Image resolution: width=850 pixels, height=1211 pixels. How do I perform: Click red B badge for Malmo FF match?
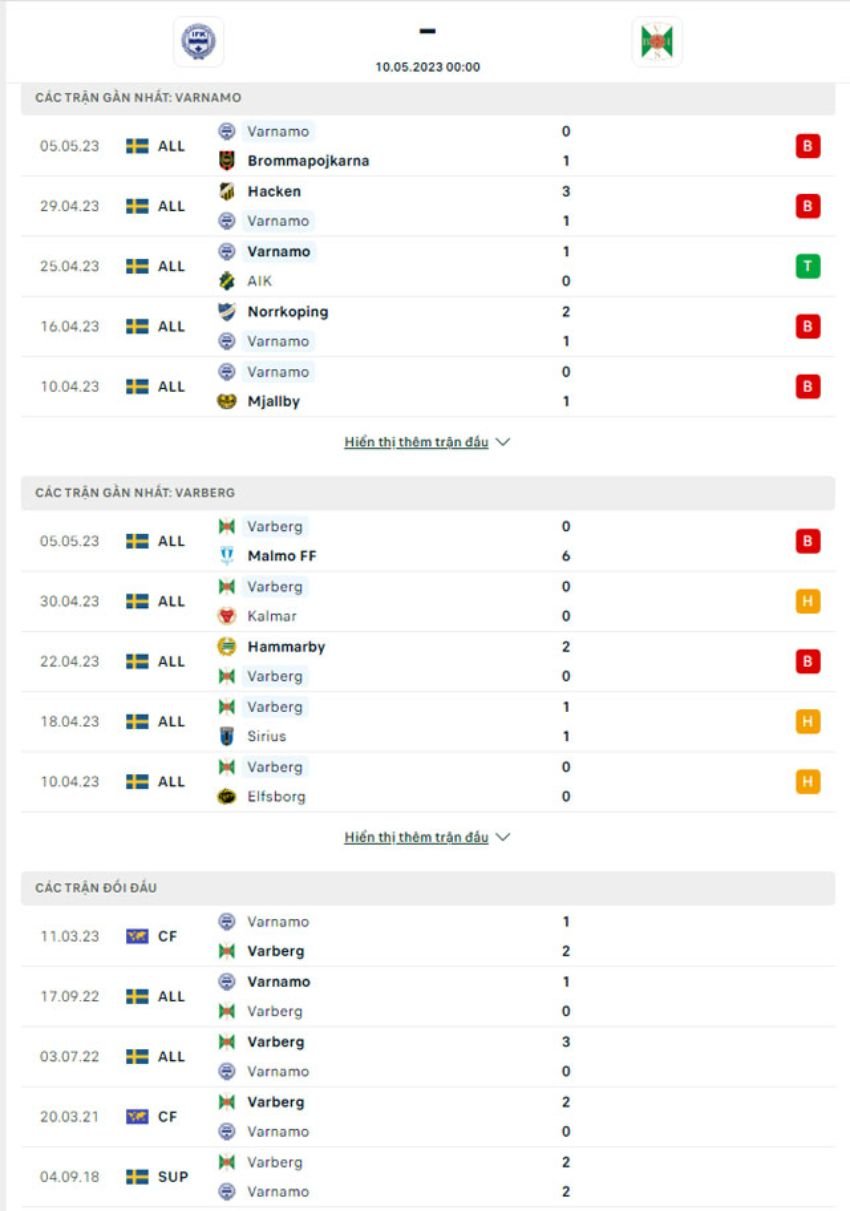tap(808, 541)
